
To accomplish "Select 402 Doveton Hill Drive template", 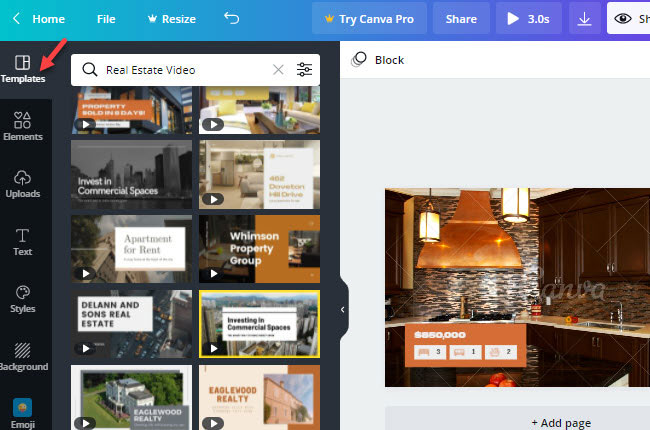I will tap(260, 174).
